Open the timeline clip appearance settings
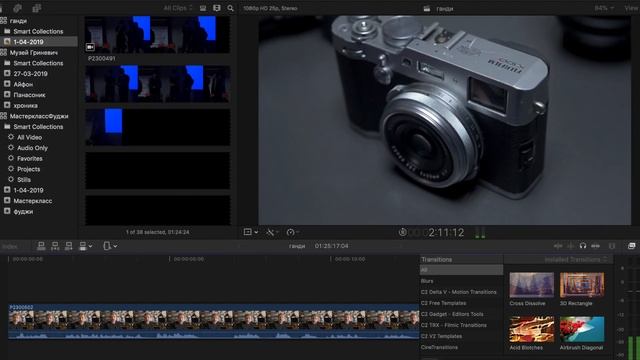This screenshot has width=640, height=360. 612,246
